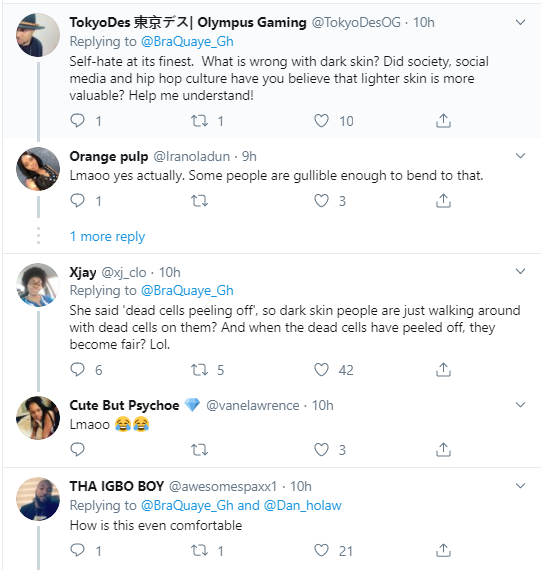Retweet Cute But Psychoe's tweet
This screenshot has width=541, height=570.
tap(200, 450)
